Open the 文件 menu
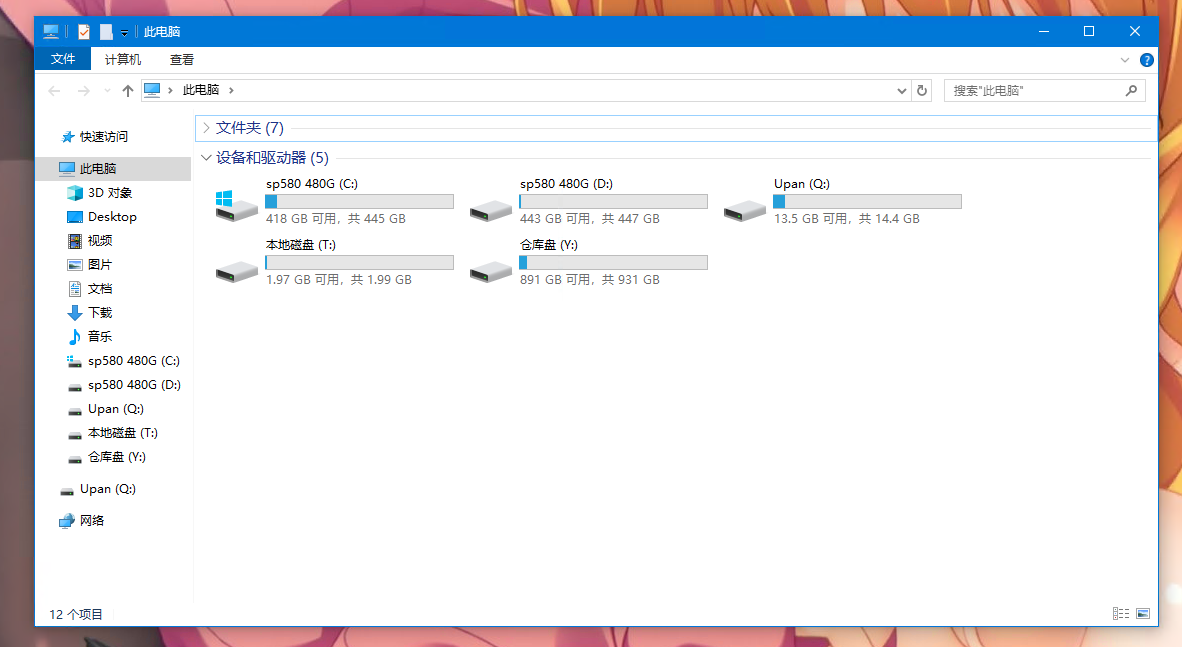 pos(63,60)
